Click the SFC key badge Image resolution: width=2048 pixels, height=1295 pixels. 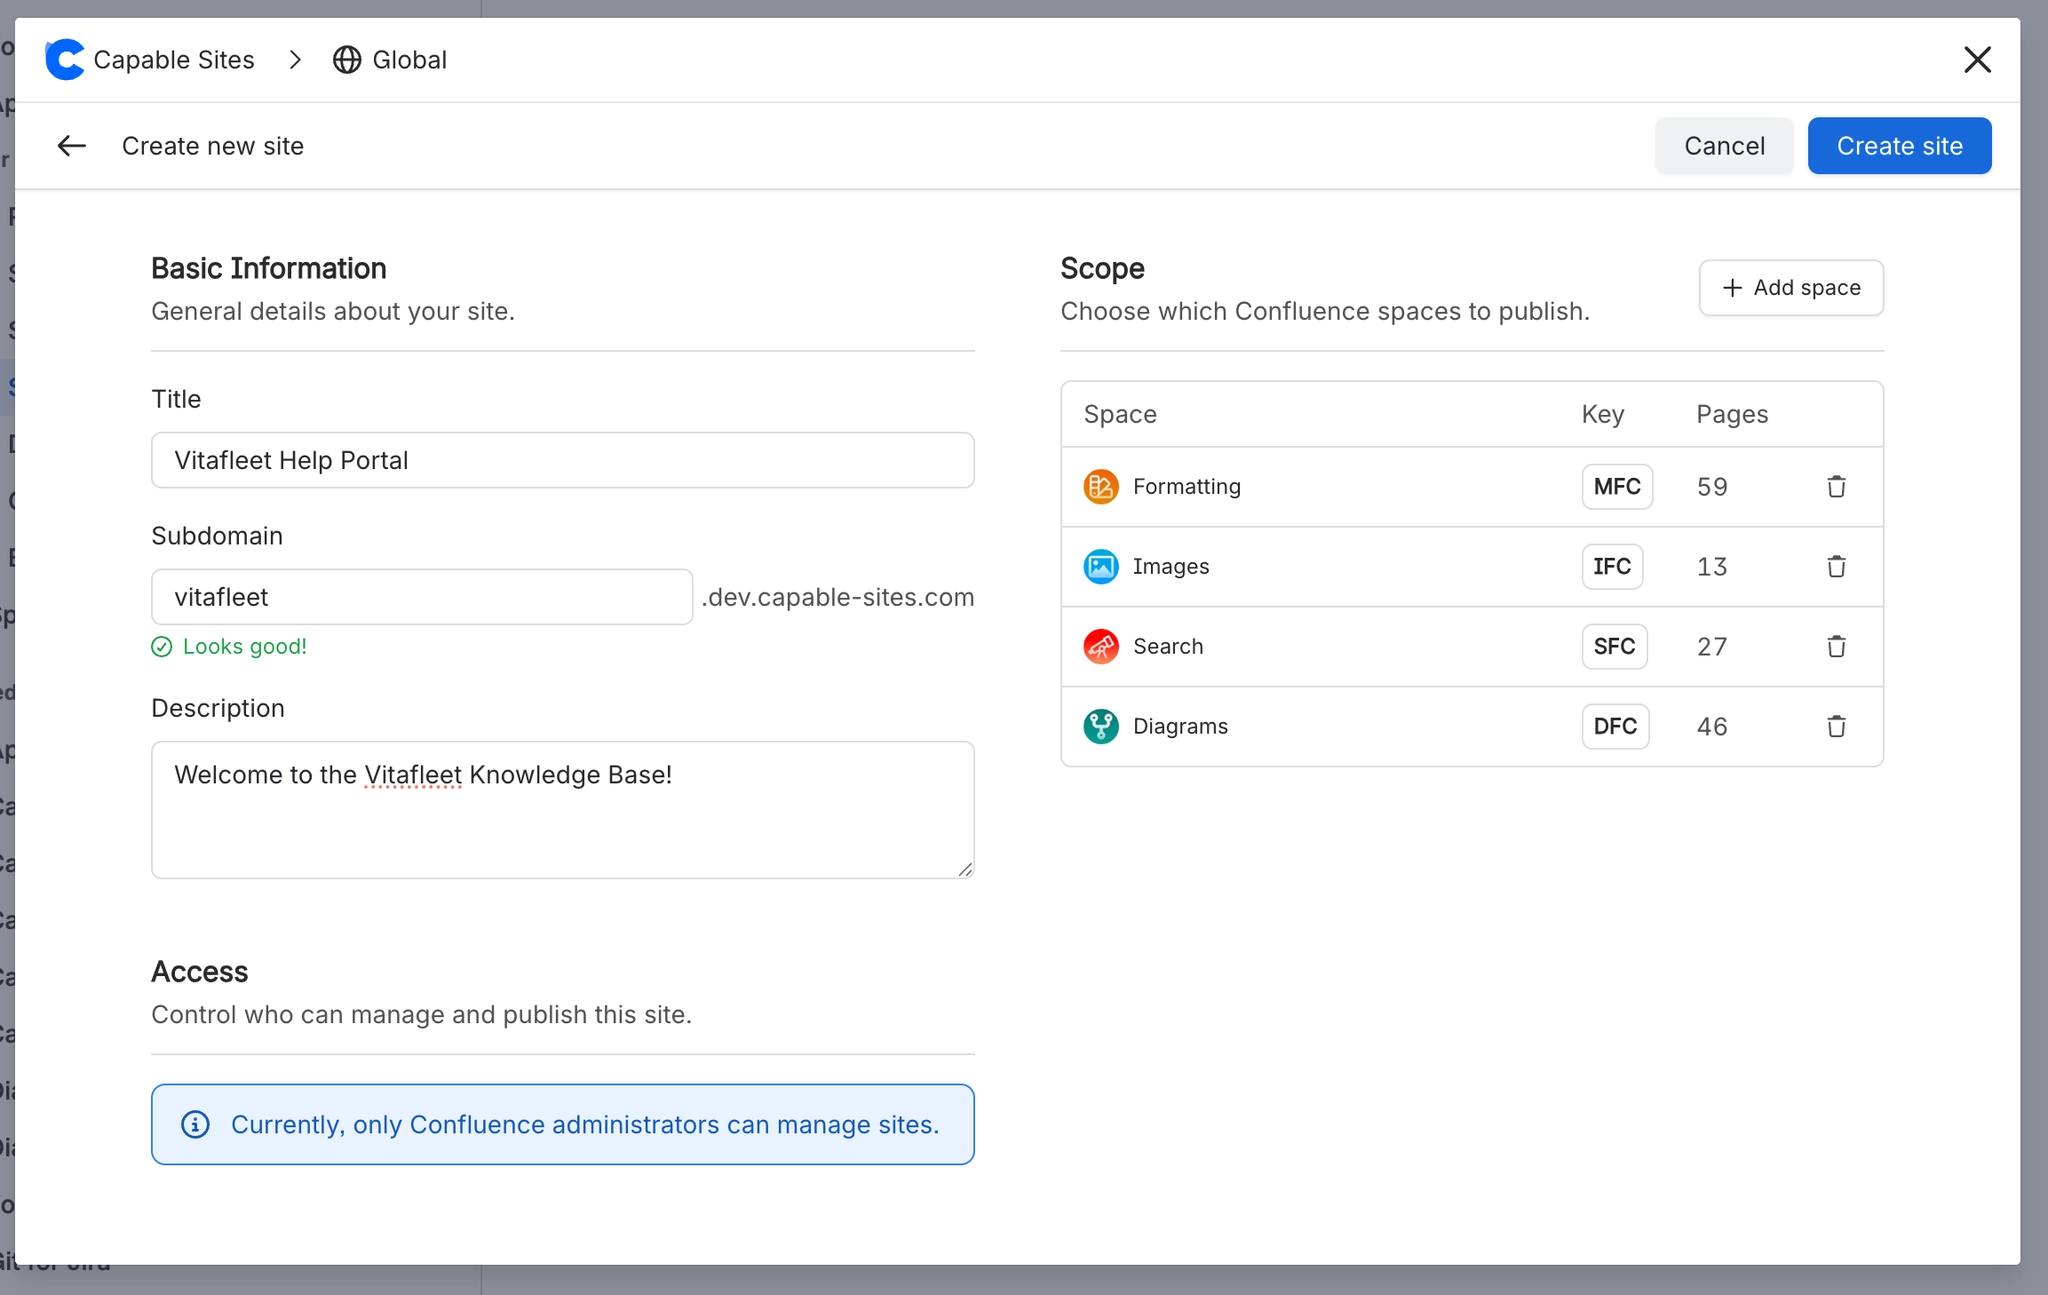(x=1614, y=647)
